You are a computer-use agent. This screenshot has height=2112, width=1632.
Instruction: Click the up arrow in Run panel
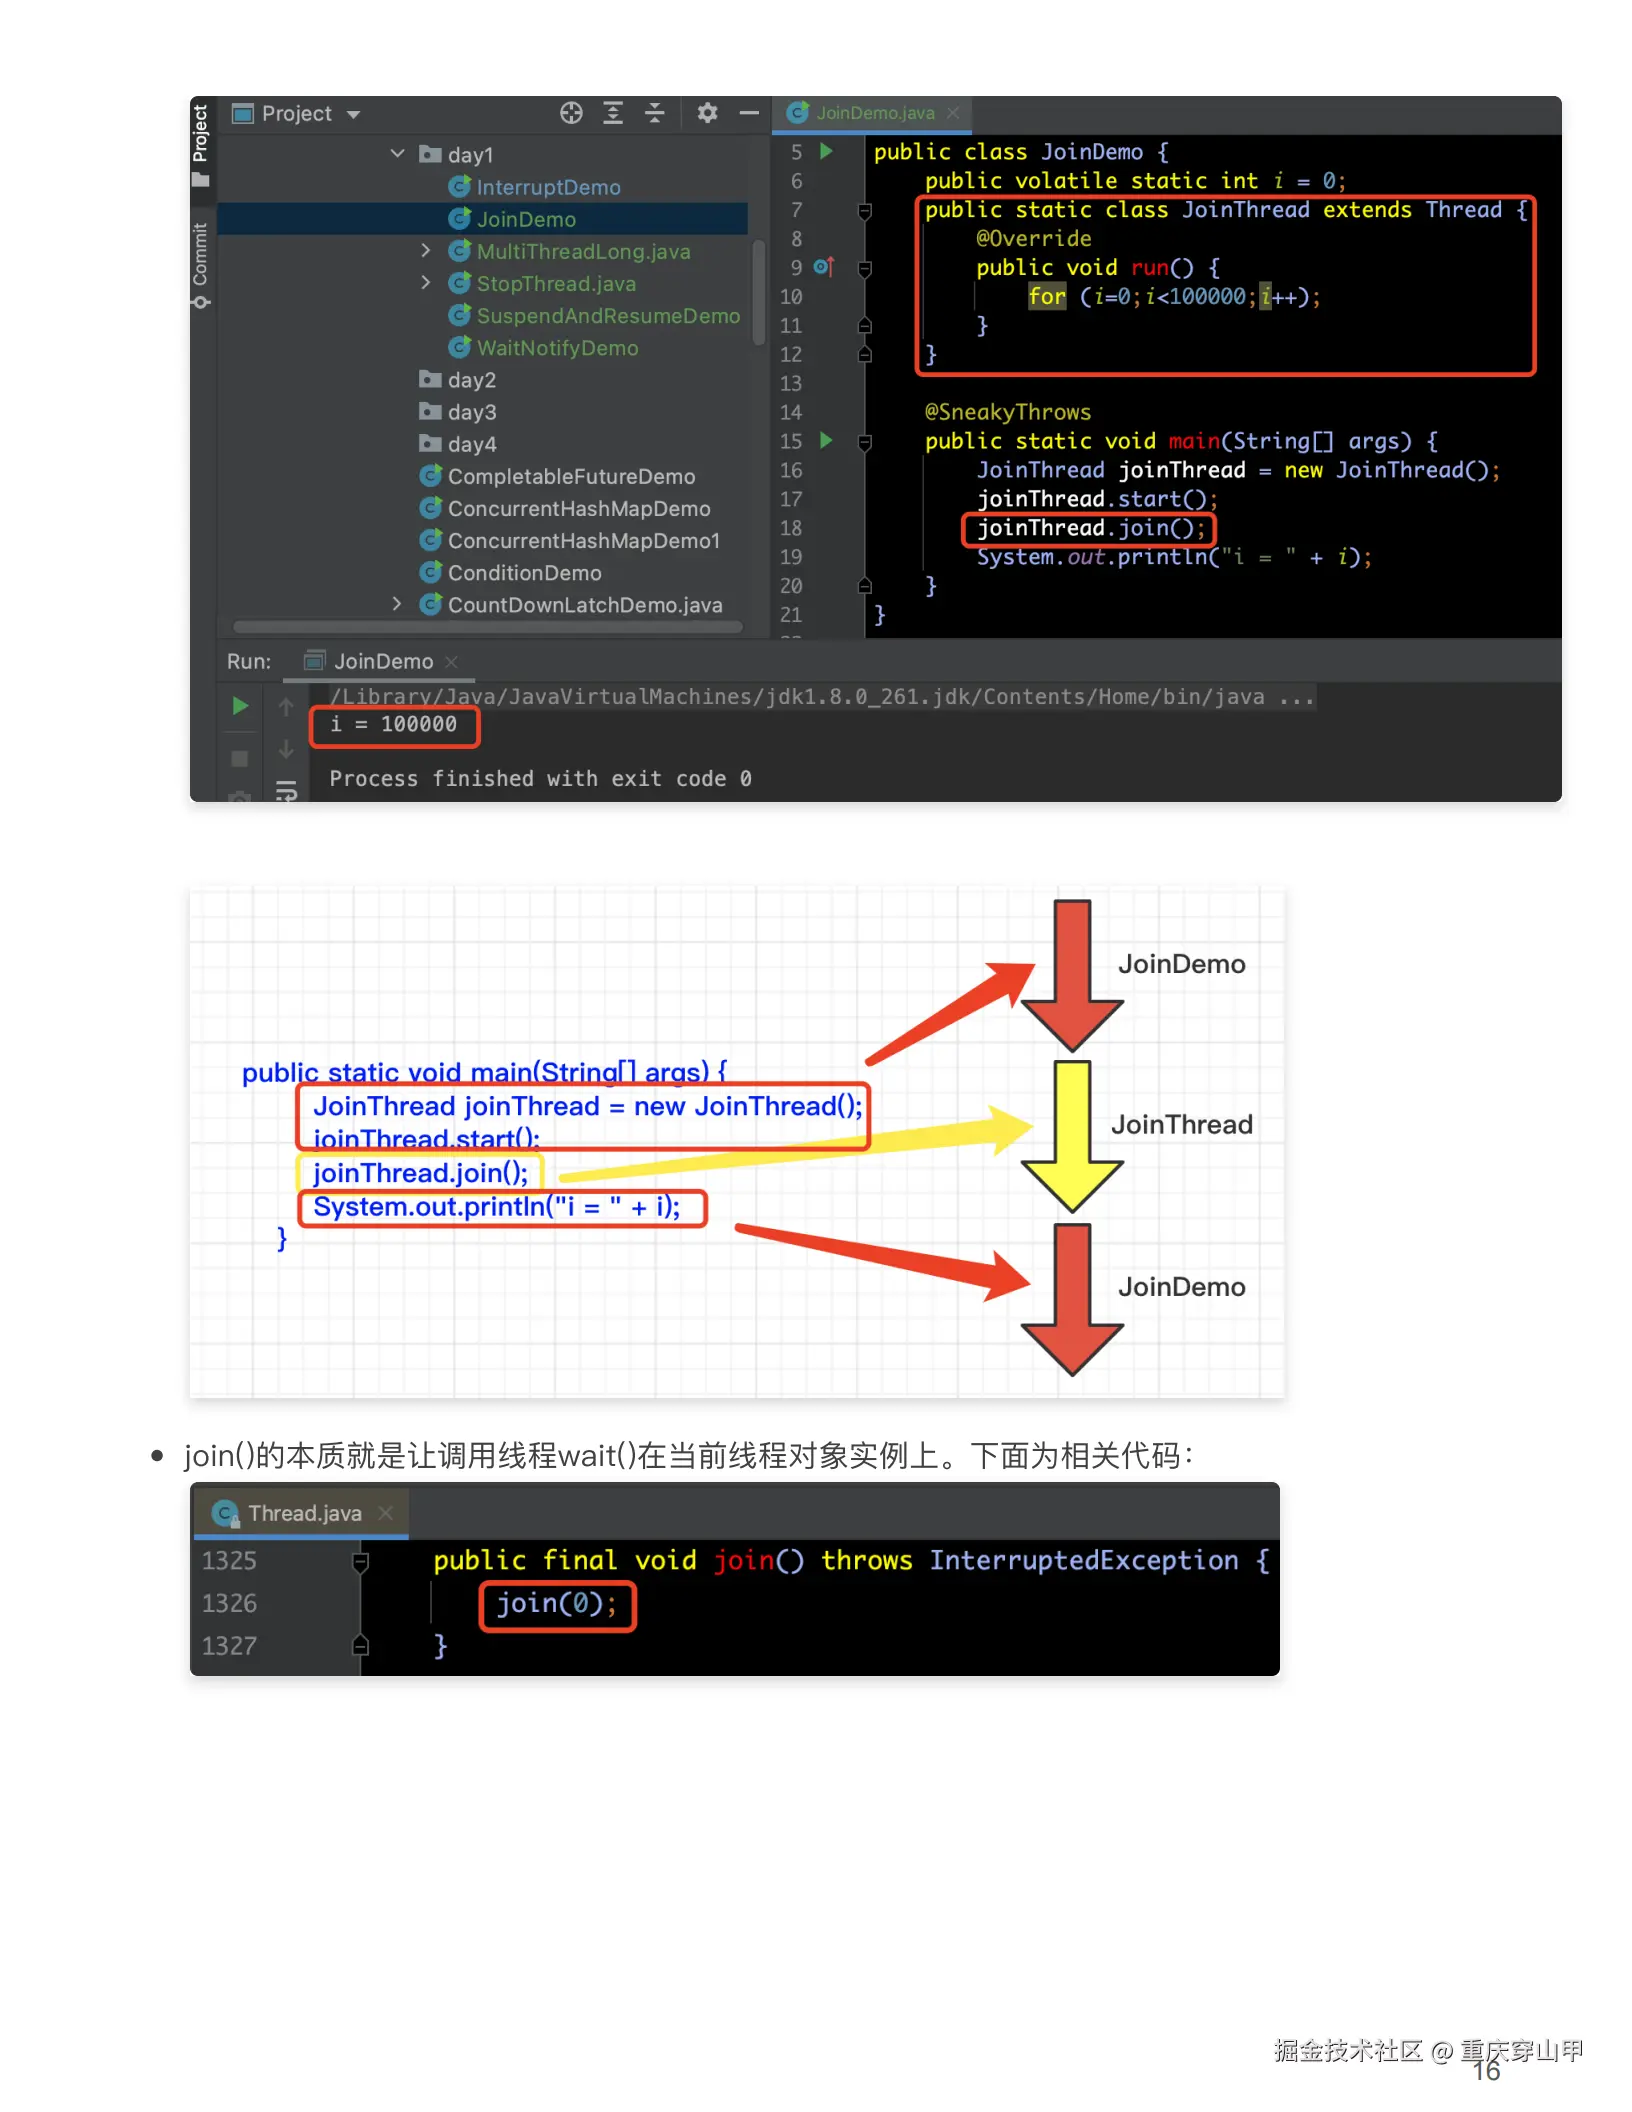(286, 707)
